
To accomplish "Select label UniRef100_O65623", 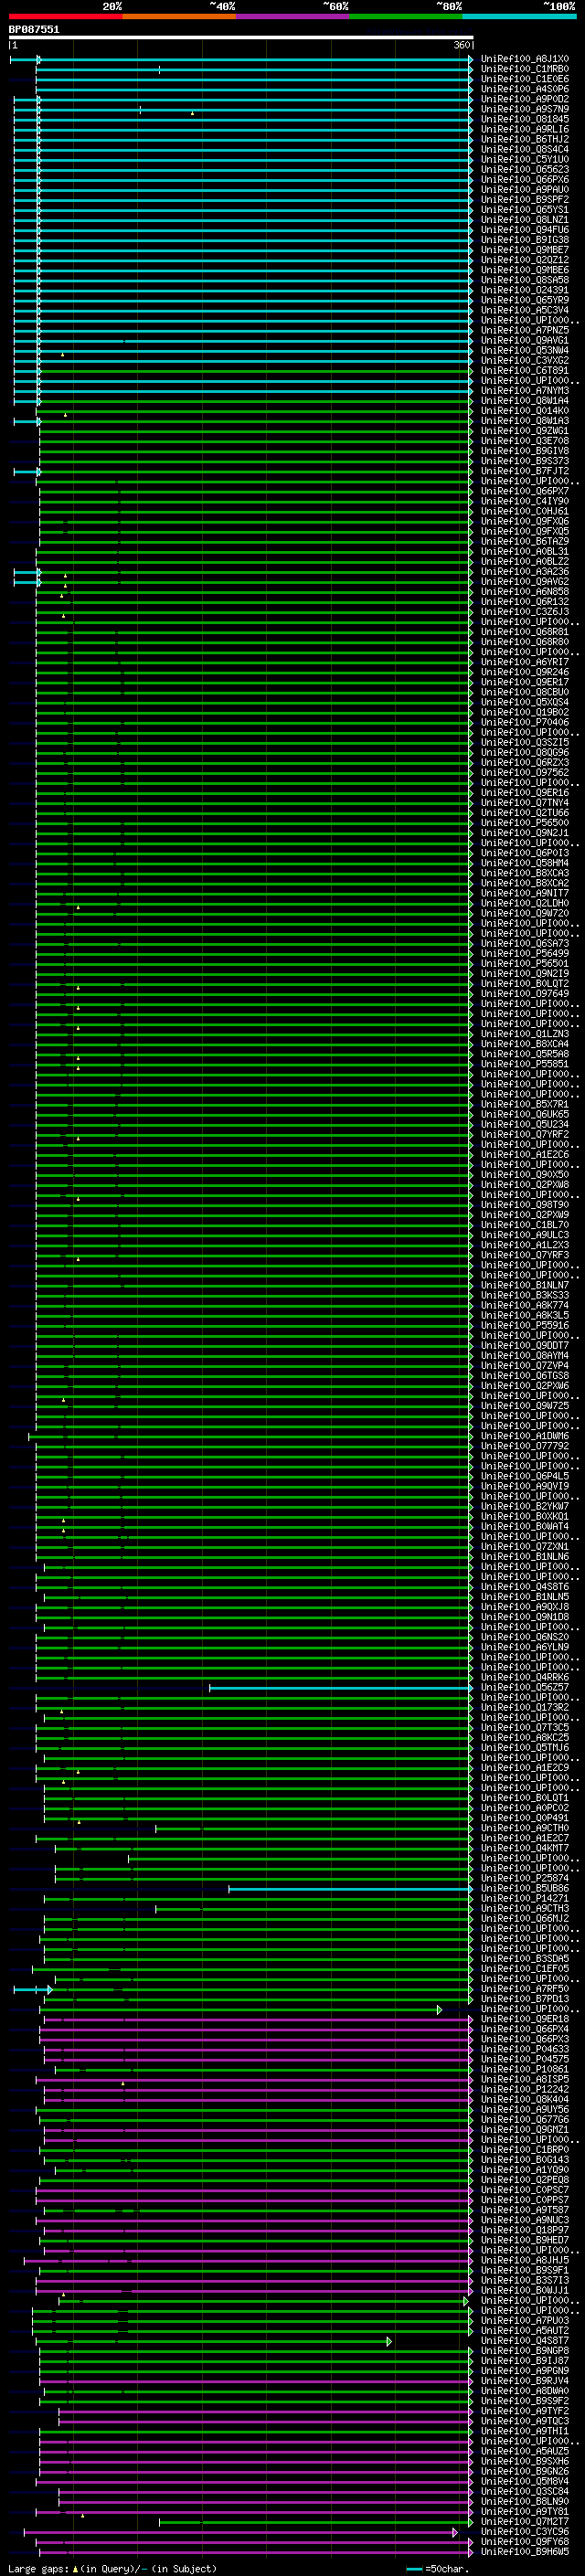I will point(525,169).
